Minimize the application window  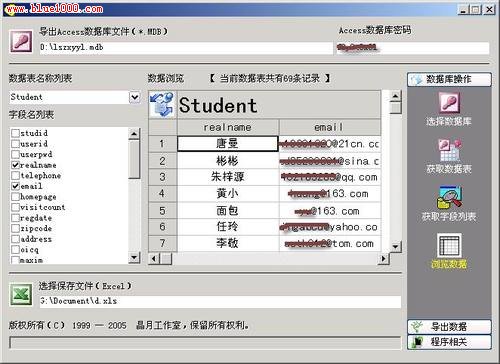click(x=462, y=9)
